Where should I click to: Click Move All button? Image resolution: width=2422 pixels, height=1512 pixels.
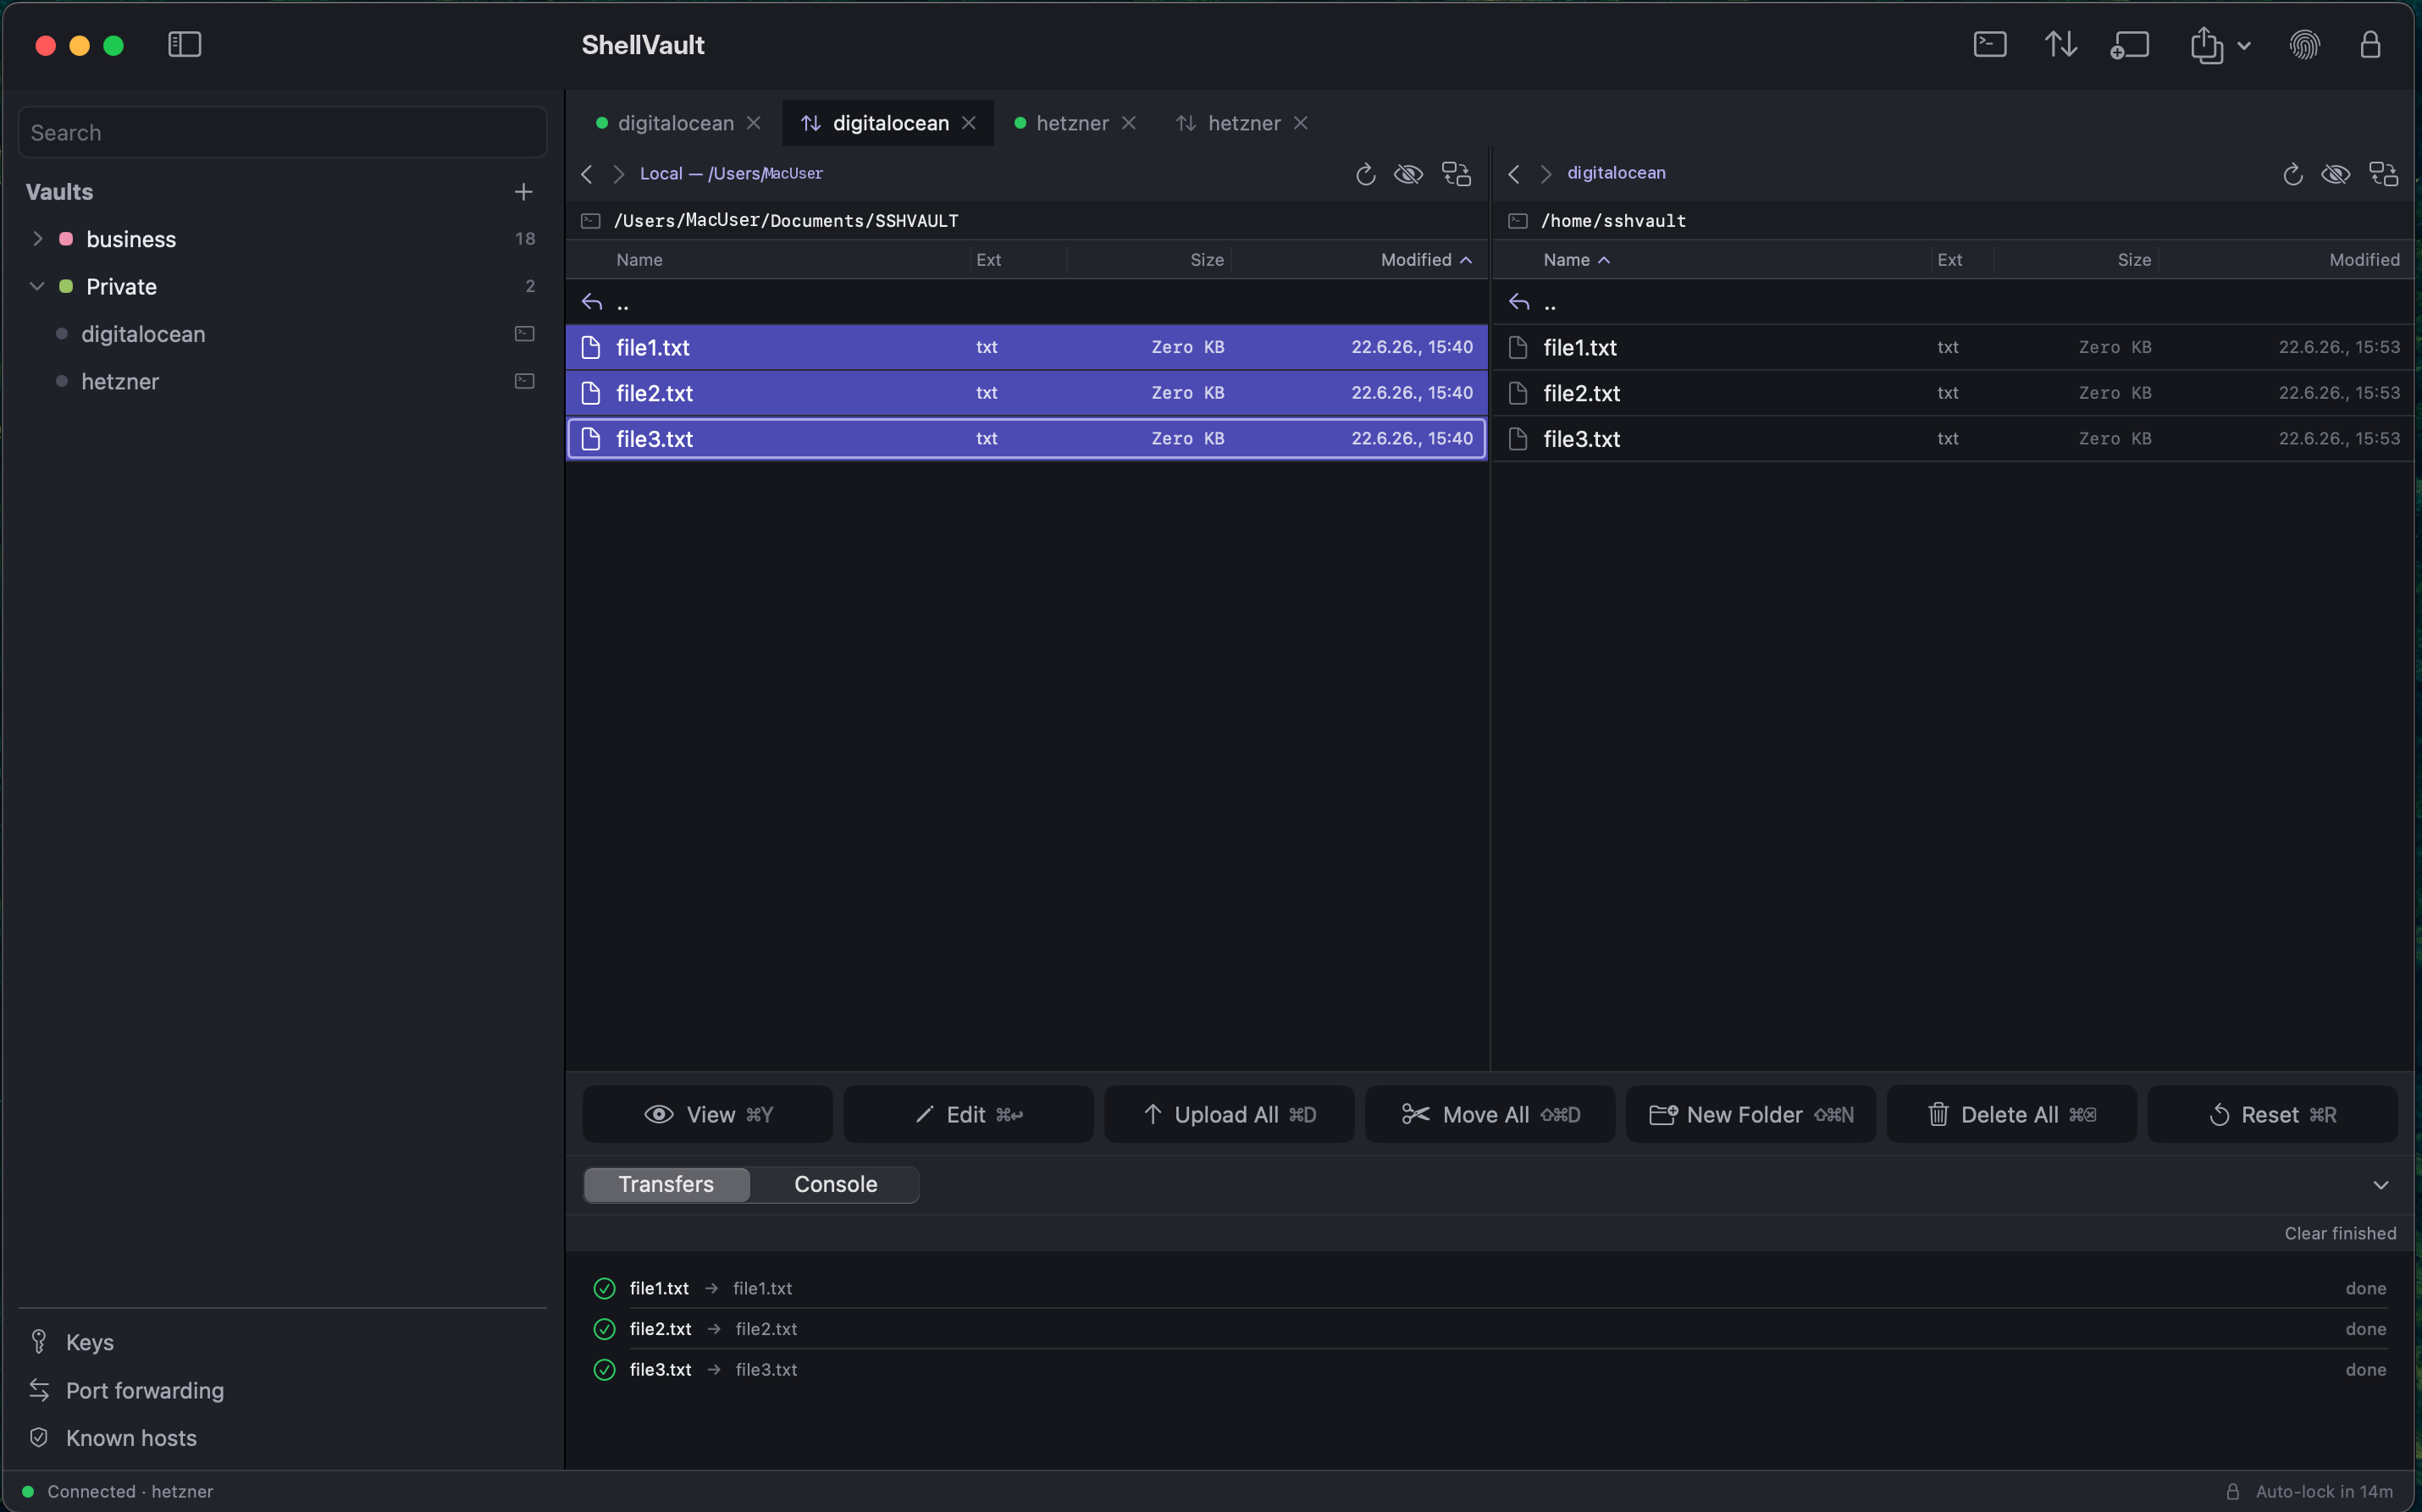[x=1490, y=1114]
